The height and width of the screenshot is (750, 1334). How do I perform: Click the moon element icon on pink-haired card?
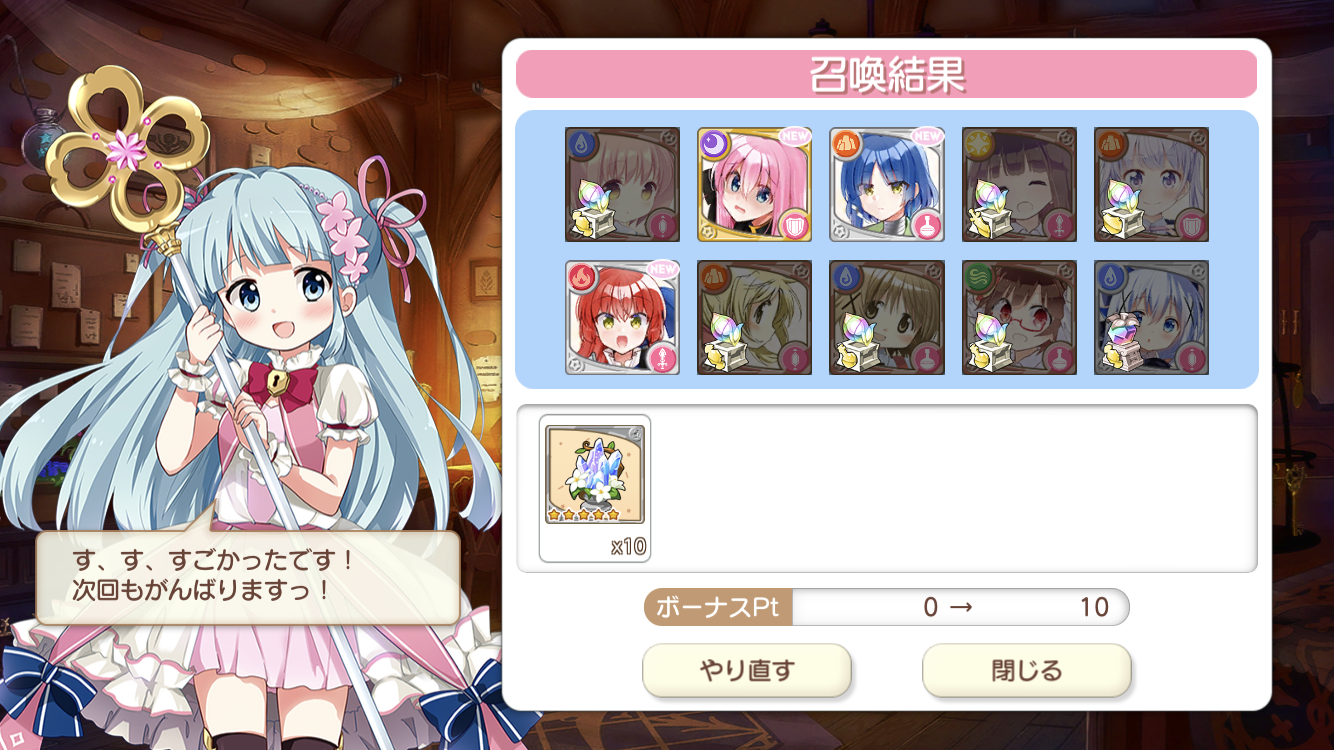[x=715, y=144]
